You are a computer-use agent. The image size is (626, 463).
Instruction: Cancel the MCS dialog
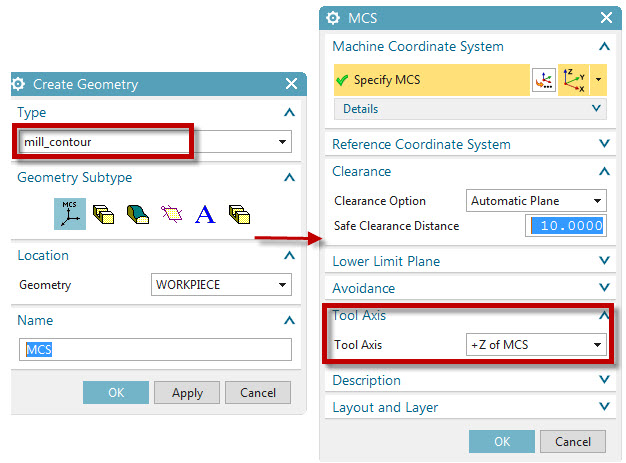(573, 441)
